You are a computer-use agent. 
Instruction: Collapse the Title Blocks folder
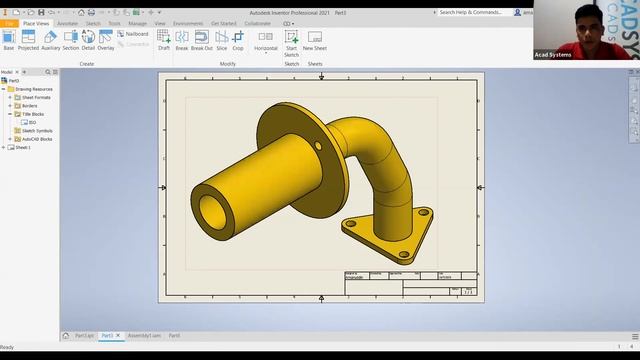coord(10,114)
